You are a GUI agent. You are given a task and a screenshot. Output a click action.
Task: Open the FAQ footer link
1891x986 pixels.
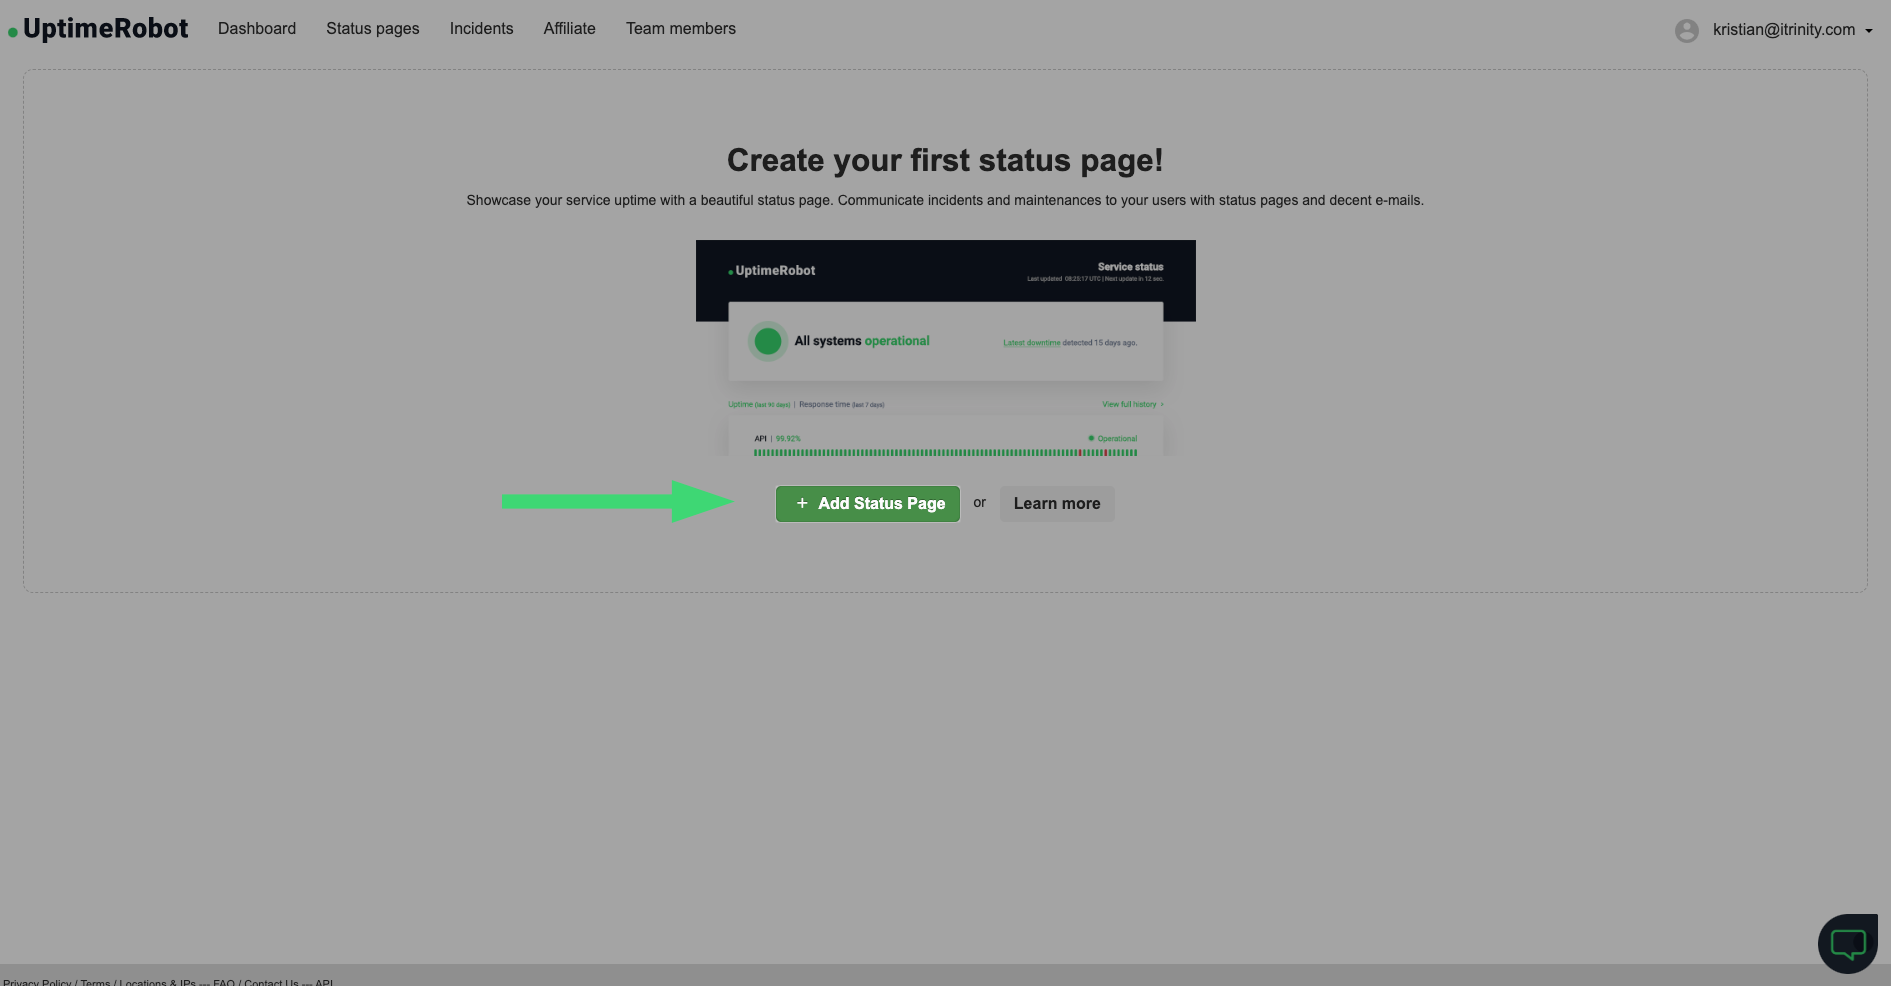pos(224,982)
